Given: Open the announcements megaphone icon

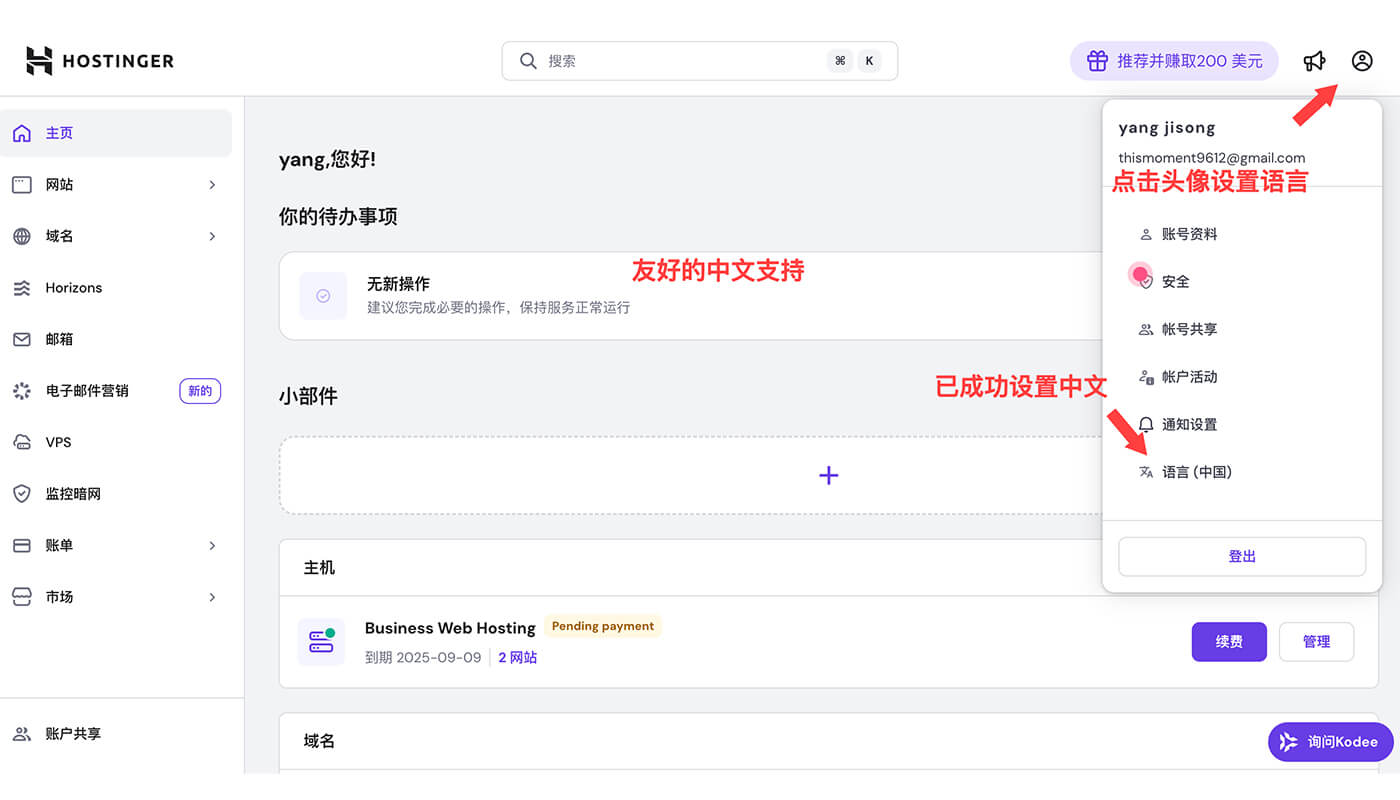Looking at the screenshot, I should pyautogui.click(x=1314, y=61).
